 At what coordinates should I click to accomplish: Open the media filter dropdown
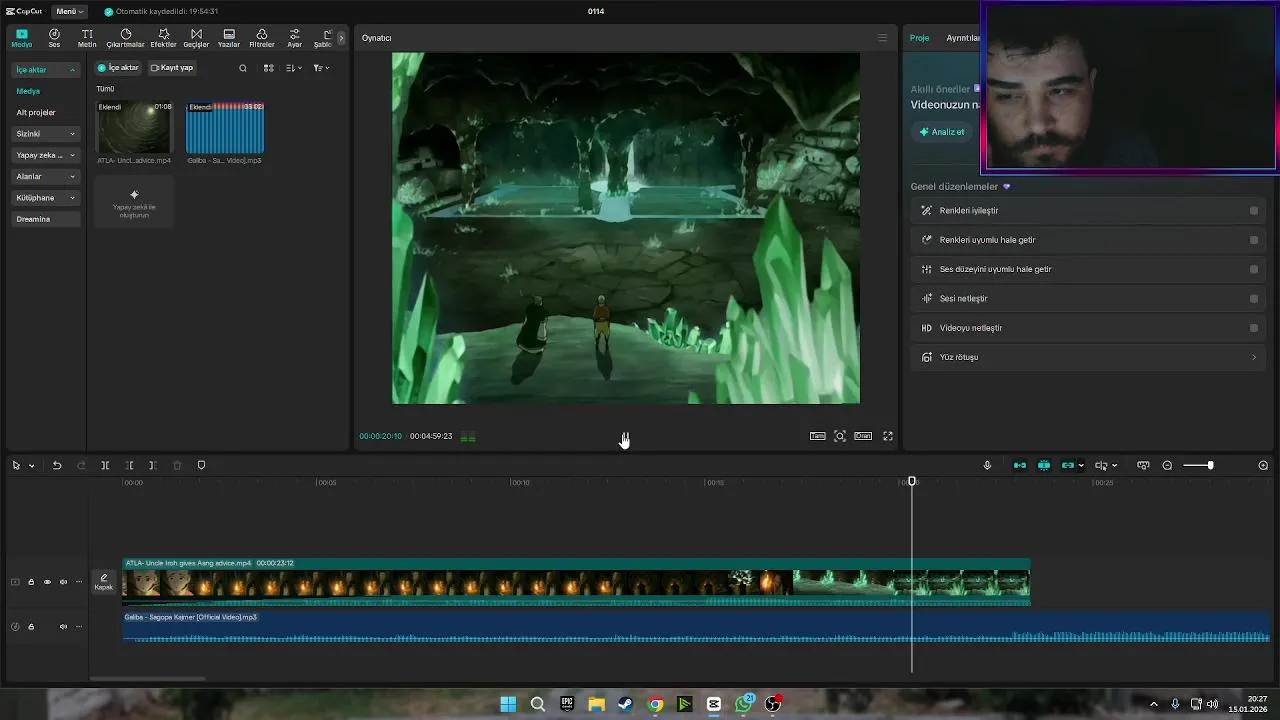321,68
